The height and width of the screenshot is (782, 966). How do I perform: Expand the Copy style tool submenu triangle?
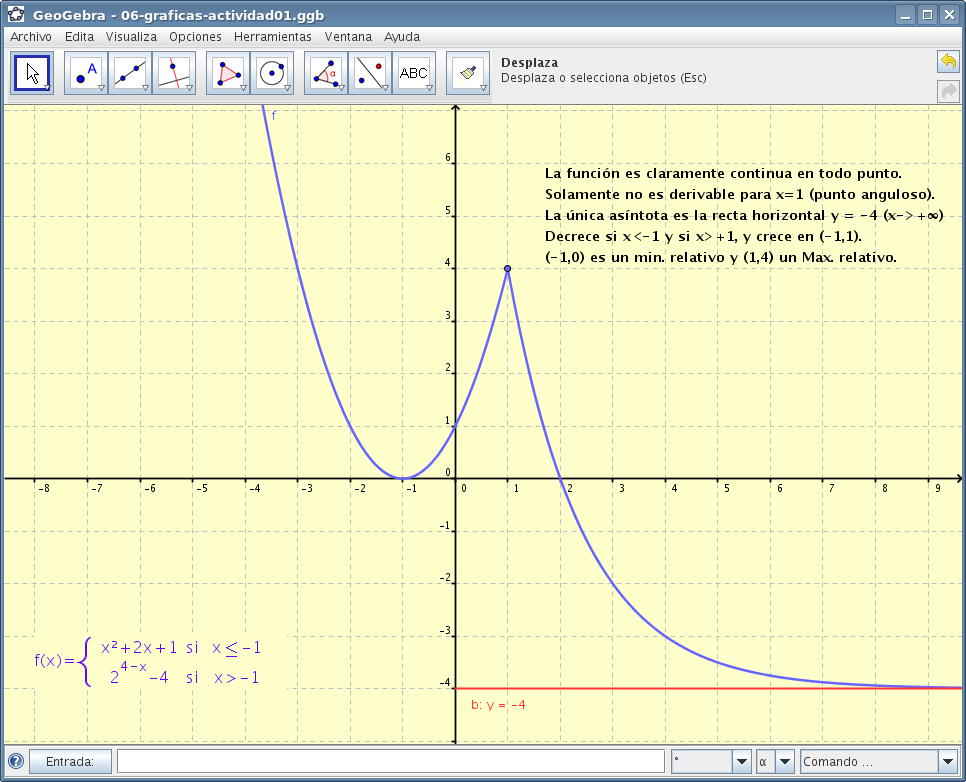(x=483, y=88)
